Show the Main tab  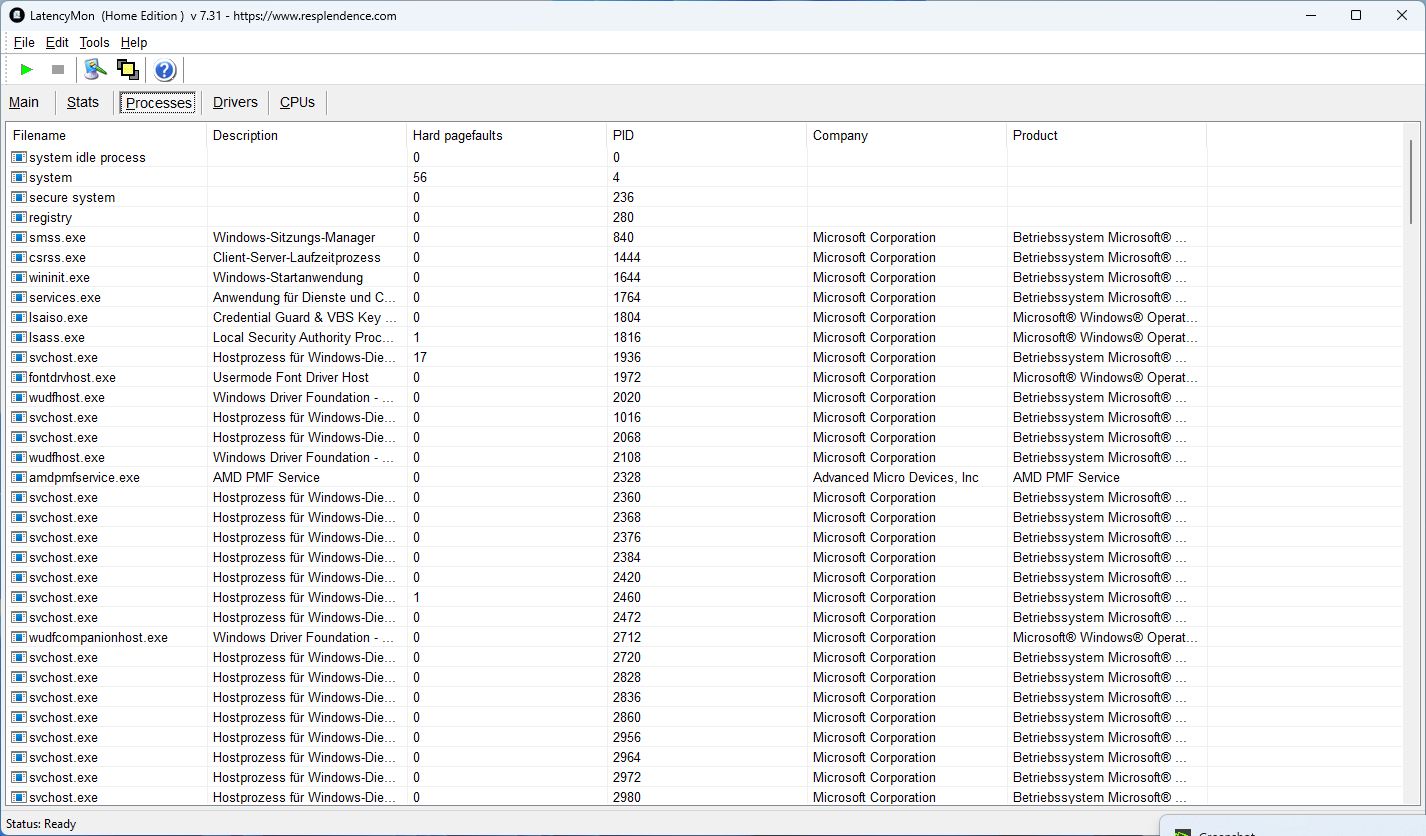24,102
